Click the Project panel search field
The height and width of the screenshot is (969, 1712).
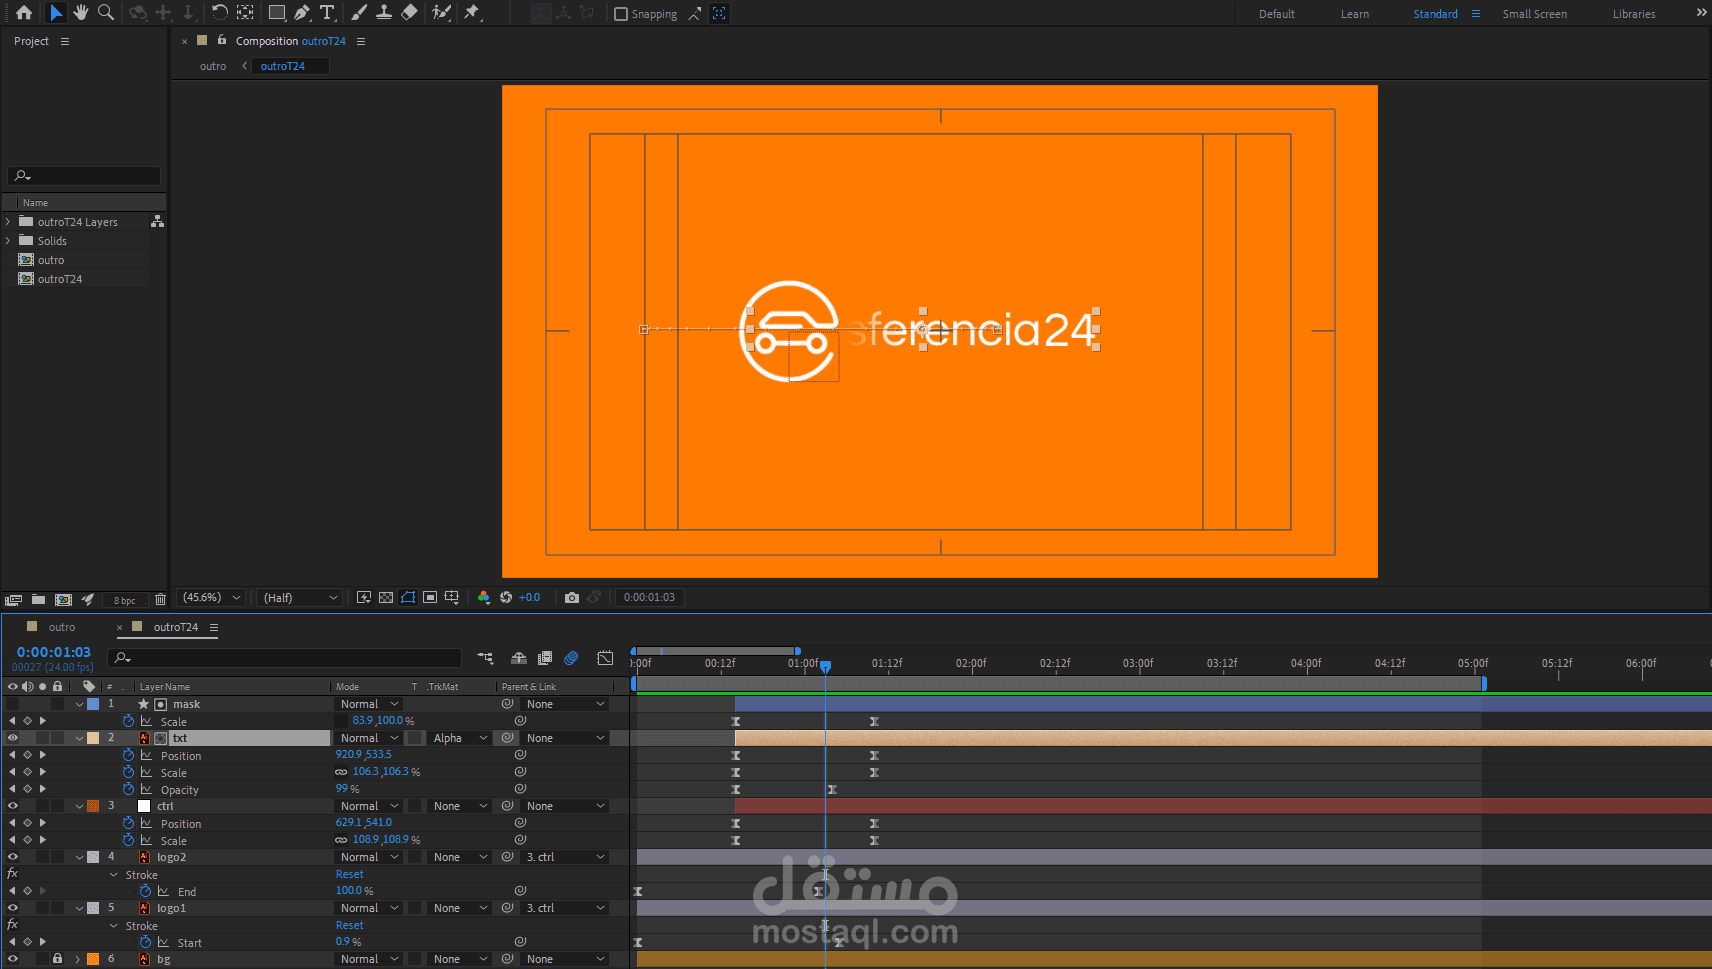point(84,176)
